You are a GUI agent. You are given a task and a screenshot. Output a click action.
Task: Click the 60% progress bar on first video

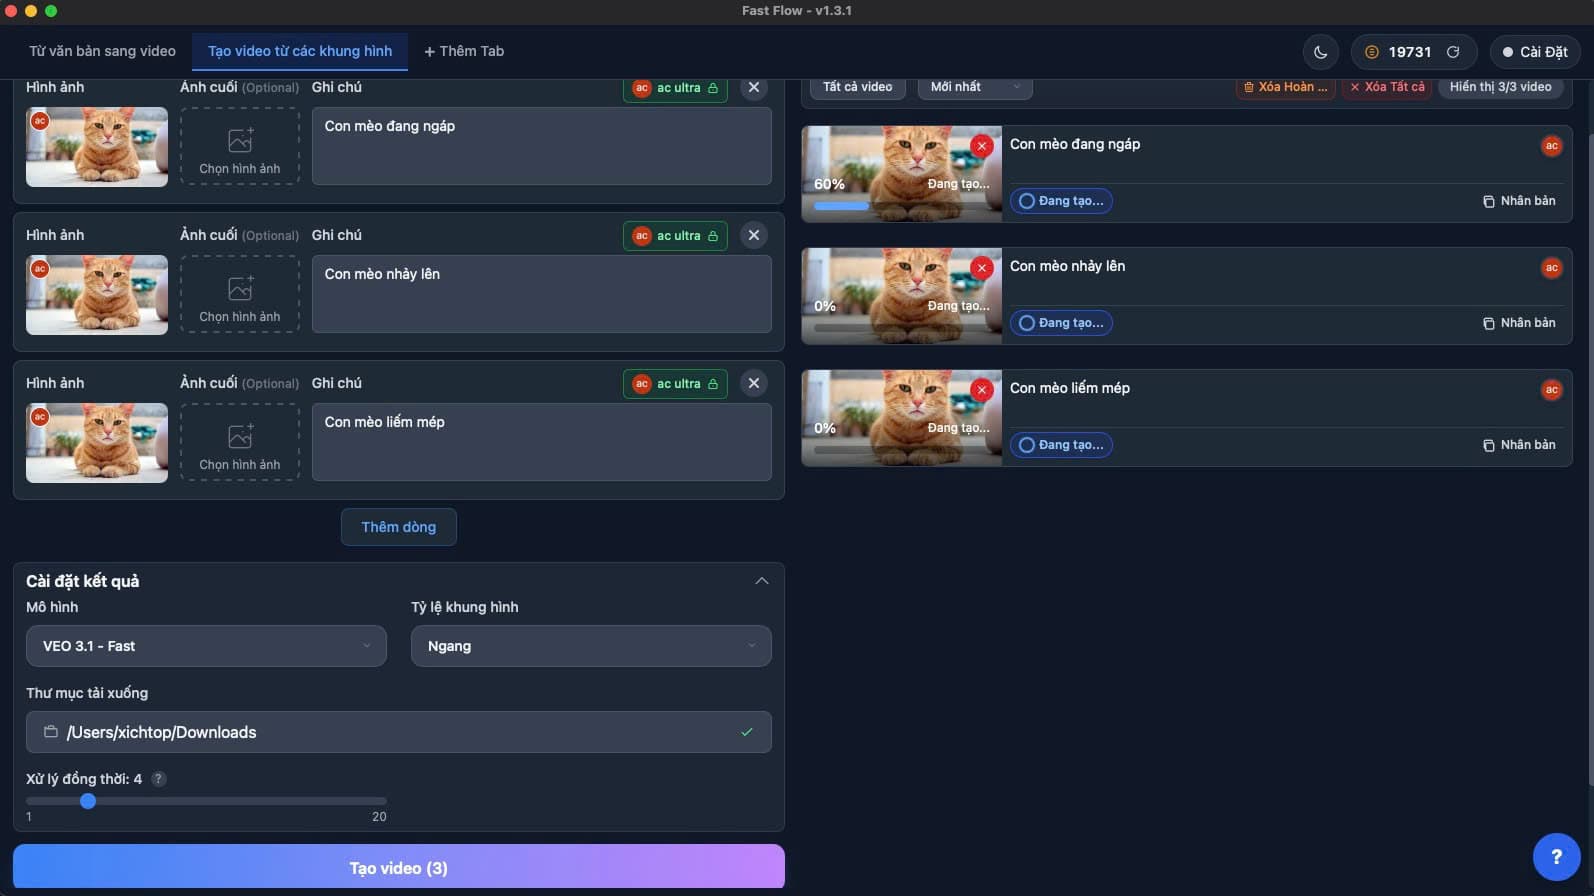coord(903,206)
